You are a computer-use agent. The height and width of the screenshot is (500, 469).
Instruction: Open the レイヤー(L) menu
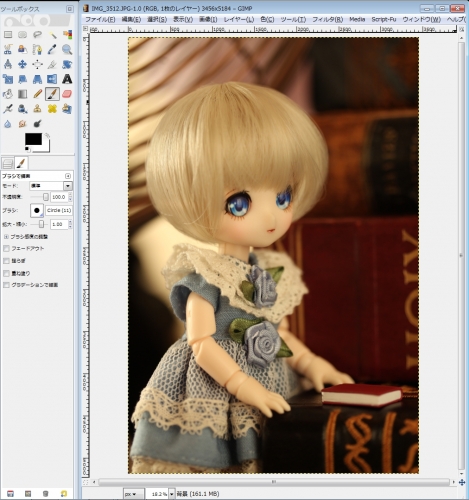tap(239, 19)
